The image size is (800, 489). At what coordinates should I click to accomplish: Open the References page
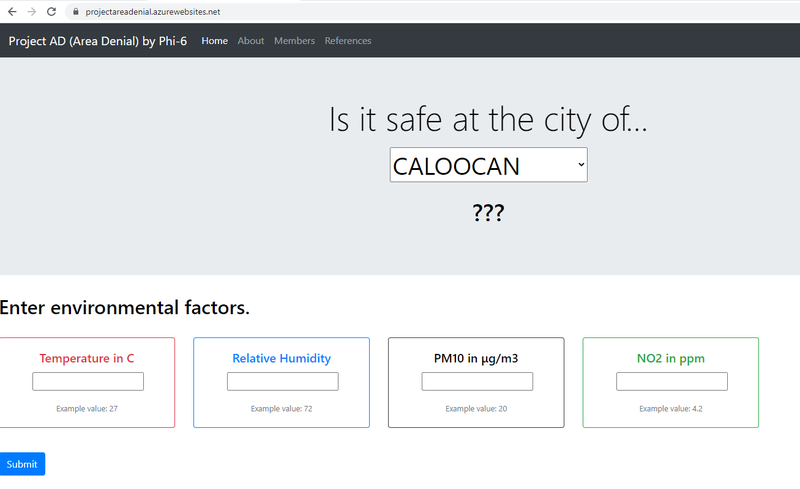[x=348, y=41]
